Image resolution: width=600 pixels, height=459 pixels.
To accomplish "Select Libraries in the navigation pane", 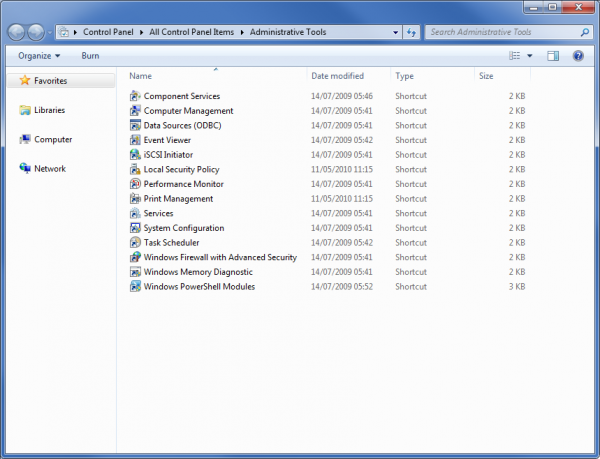I will (x=50, y=110).
